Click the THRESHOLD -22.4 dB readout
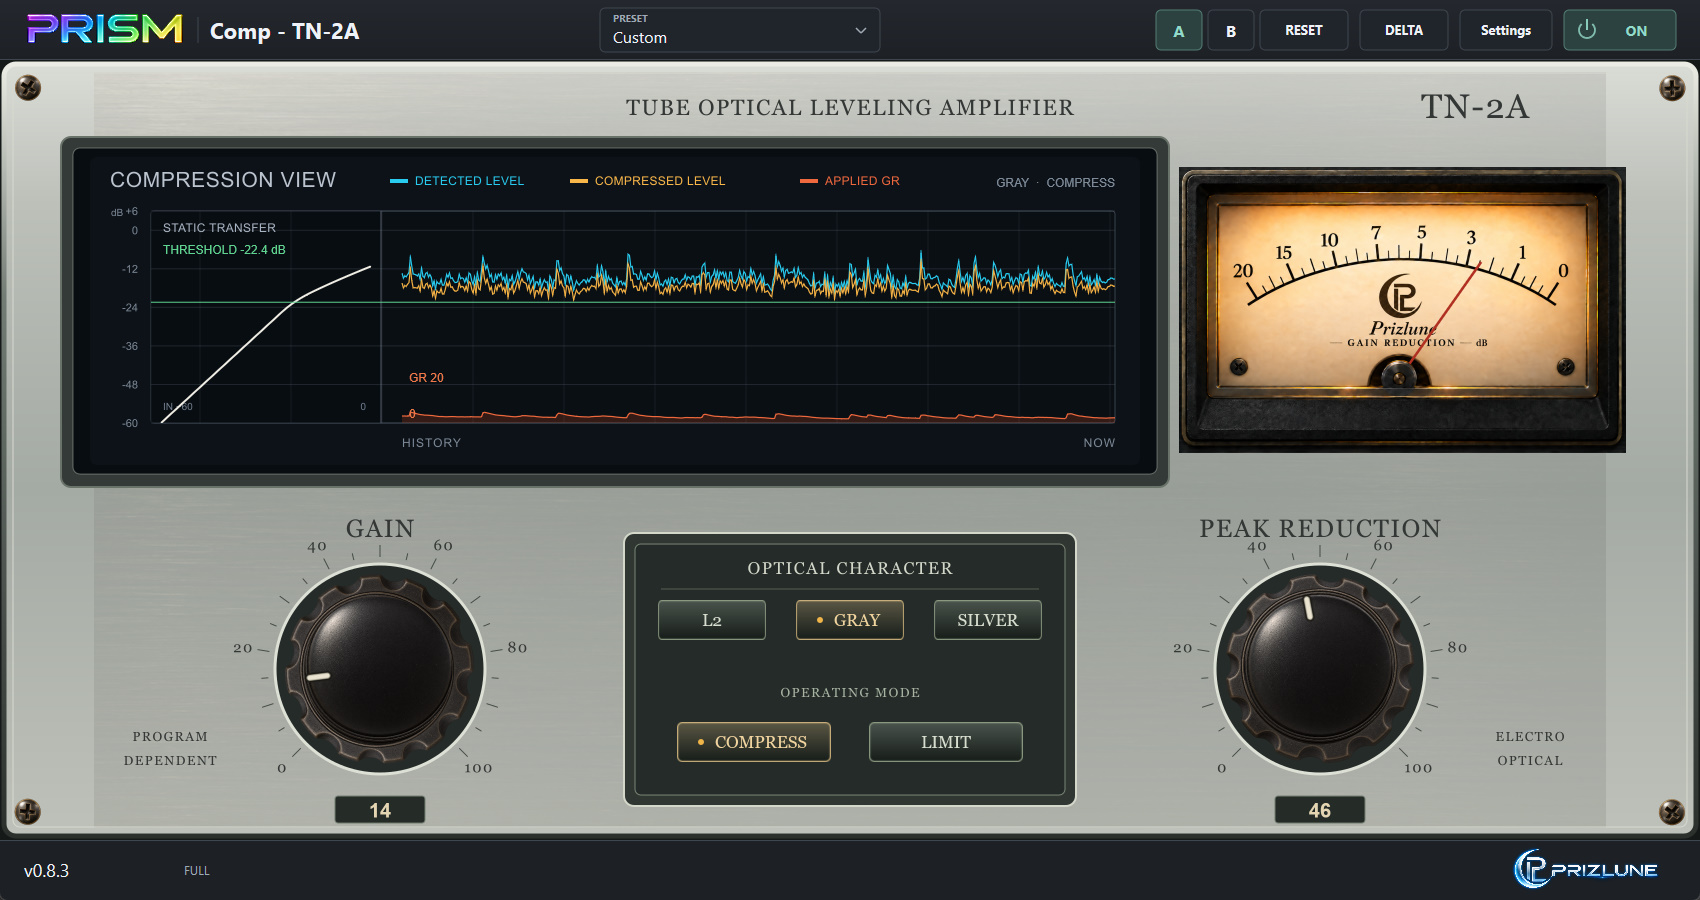 point(224,250)
